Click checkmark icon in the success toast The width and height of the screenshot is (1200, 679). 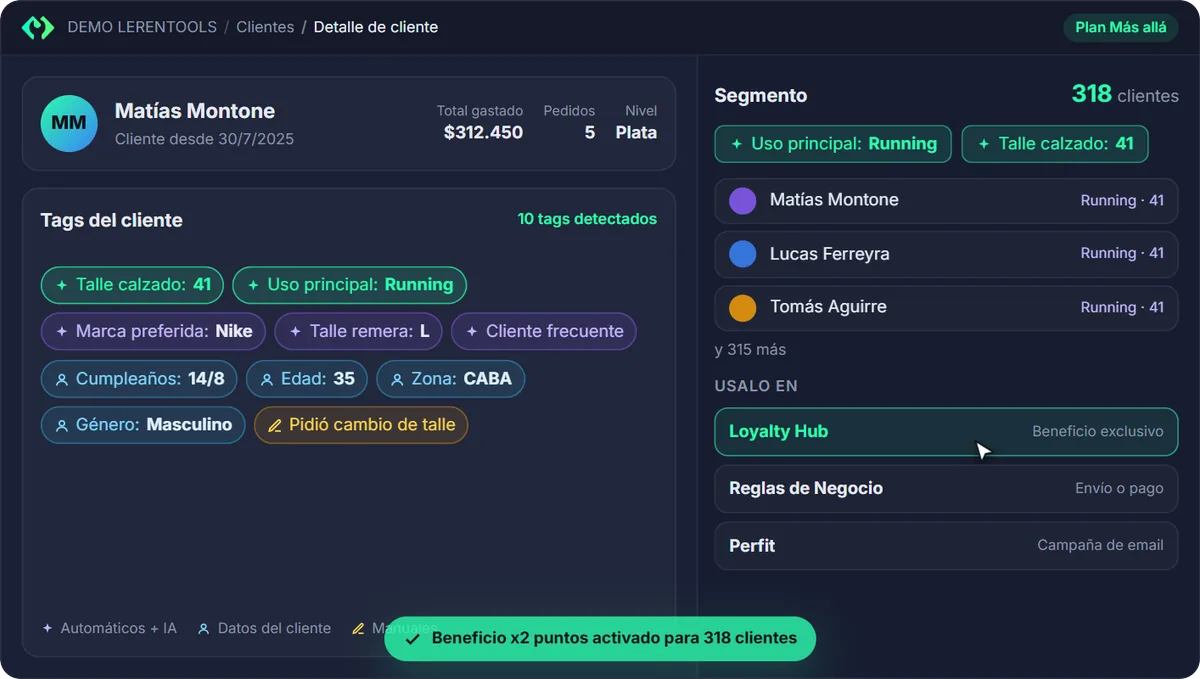click(x=412, y=638)
